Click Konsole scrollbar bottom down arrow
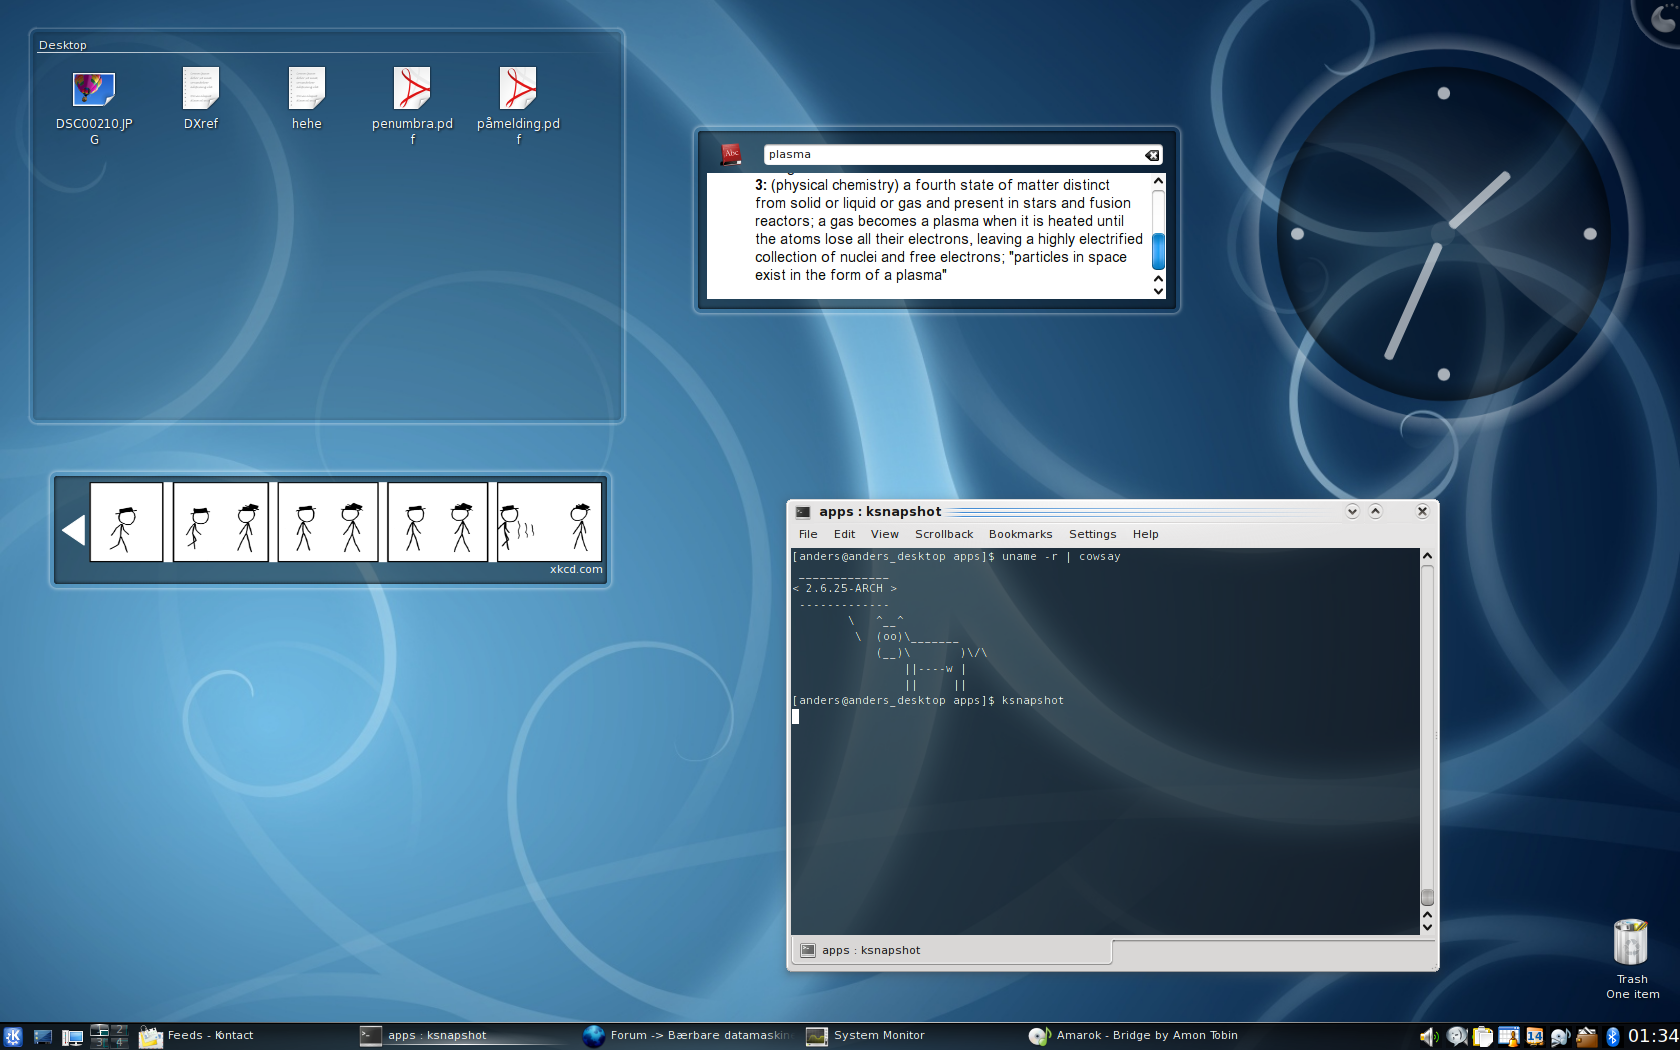 (x=1428, y=927)
